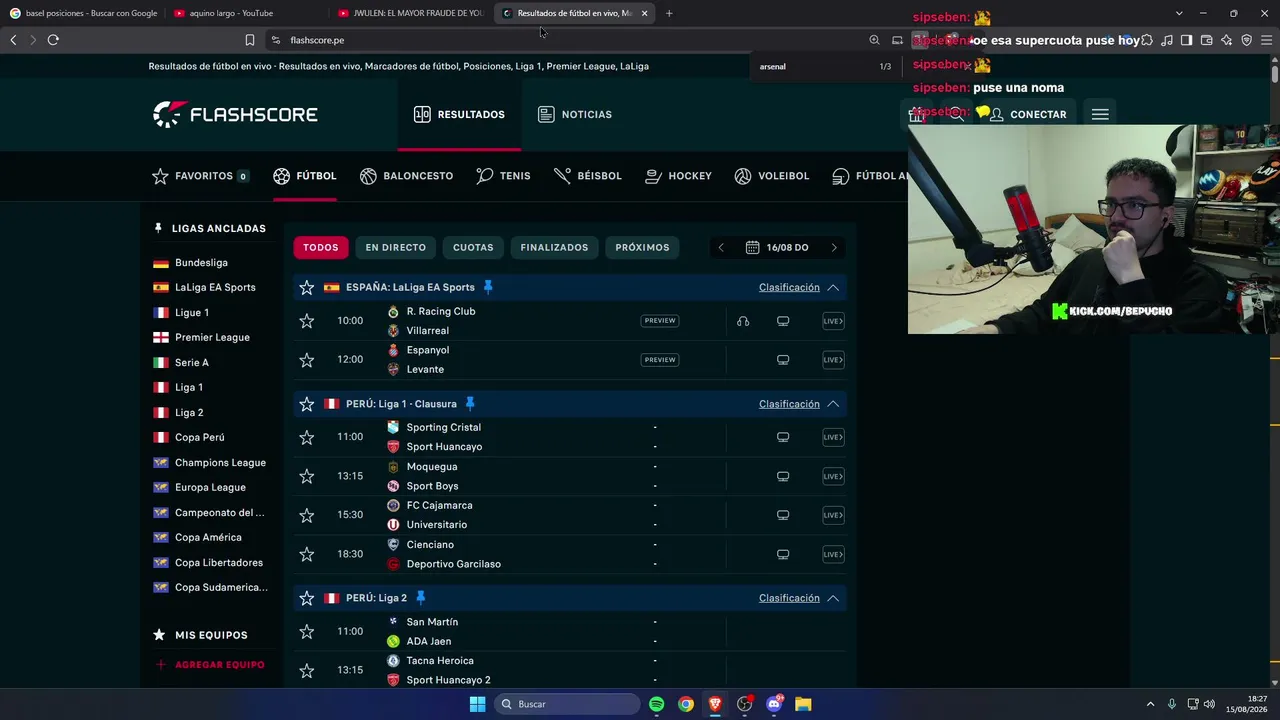Favorite the R. Racing Club vs Villarreal match
The width and height of the screenshot is (1280, 720).
[307, 321]
